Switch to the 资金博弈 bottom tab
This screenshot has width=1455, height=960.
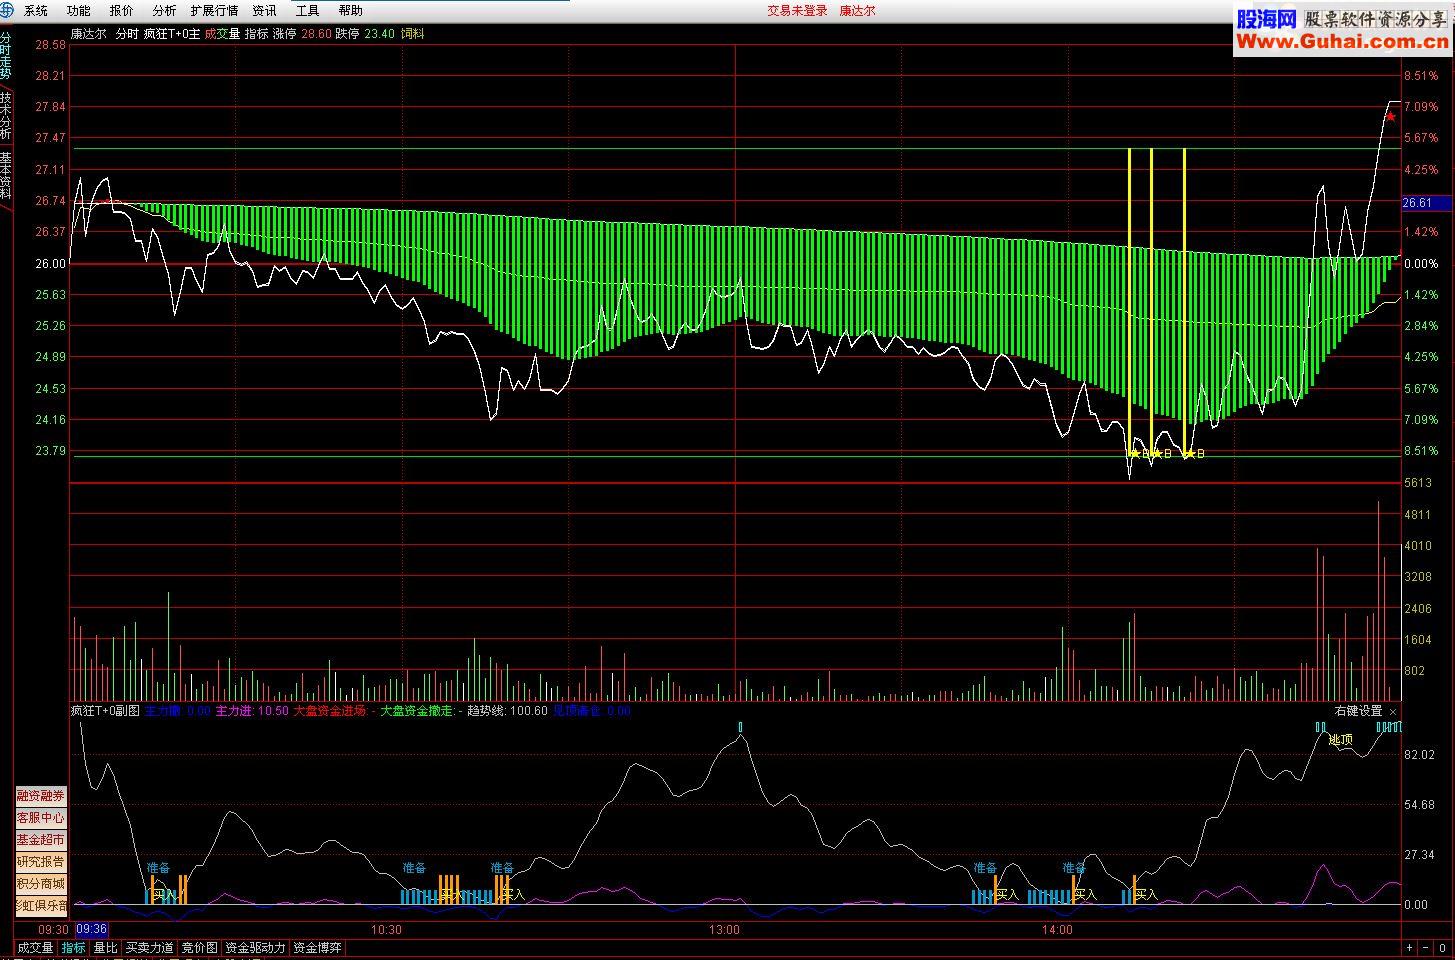[x=317, y=948]
